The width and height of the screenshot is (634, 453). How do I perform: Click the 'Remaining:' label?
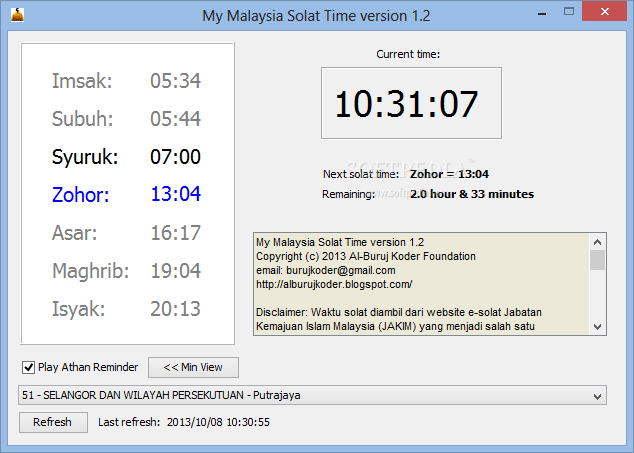(x=349, y=195)
